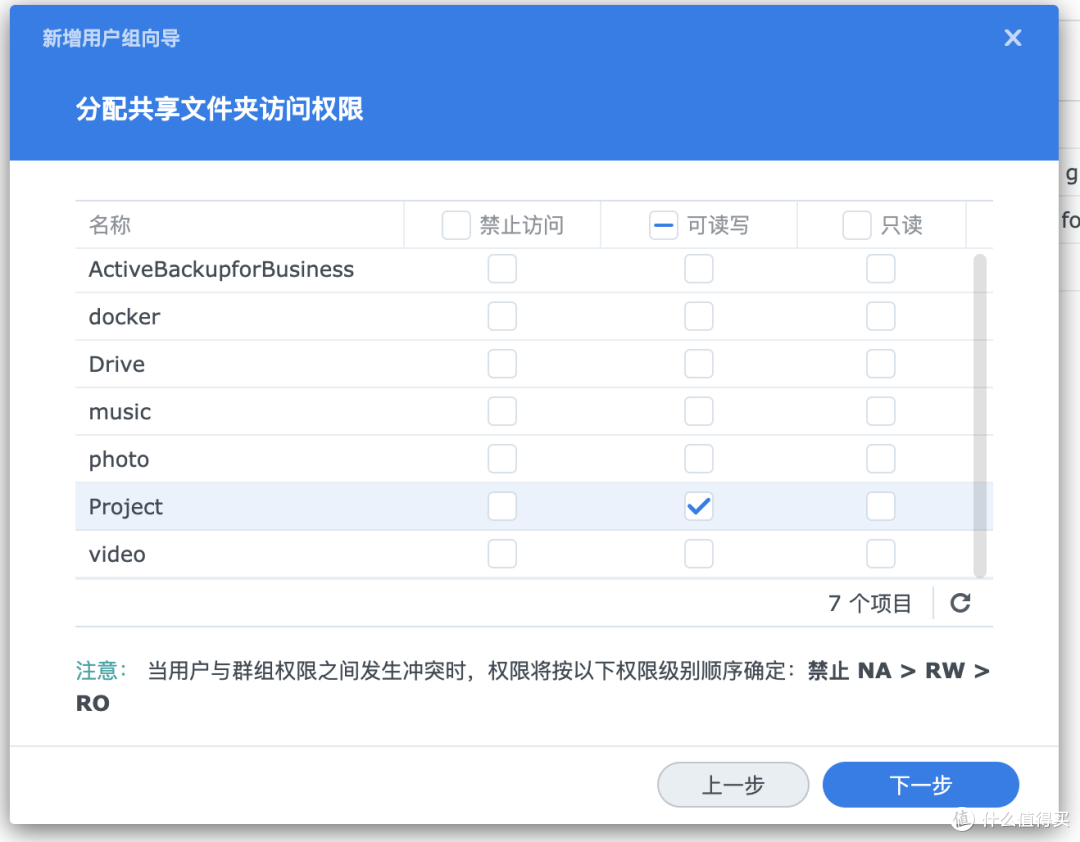Click the refresh icon beside 7 个项目

pyautogui.click(x=960, y=603)
